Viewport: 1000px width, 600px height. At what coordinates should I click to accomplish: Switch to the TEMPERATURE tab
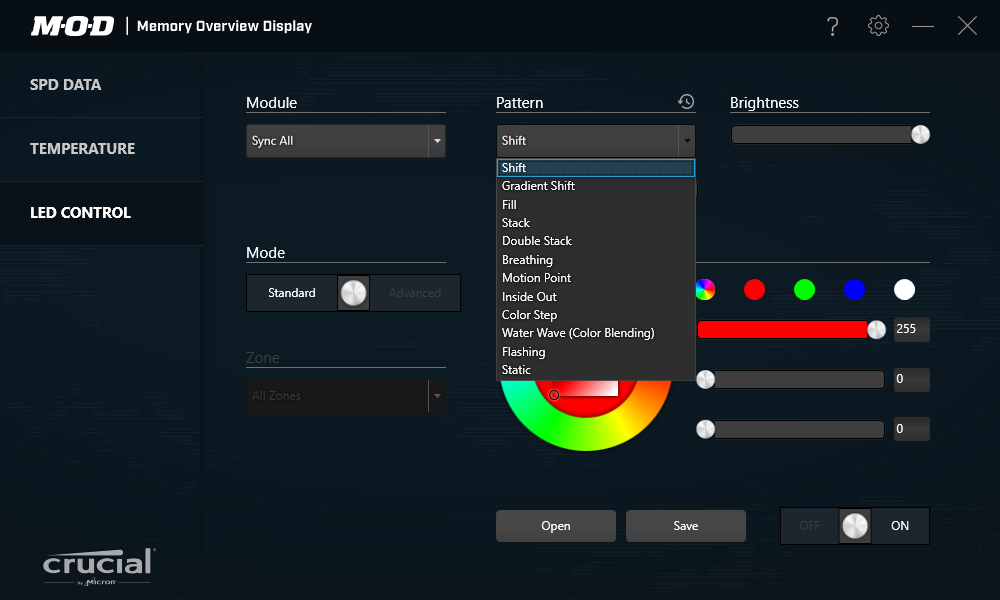pyautogui.click(x=82, y=149)
